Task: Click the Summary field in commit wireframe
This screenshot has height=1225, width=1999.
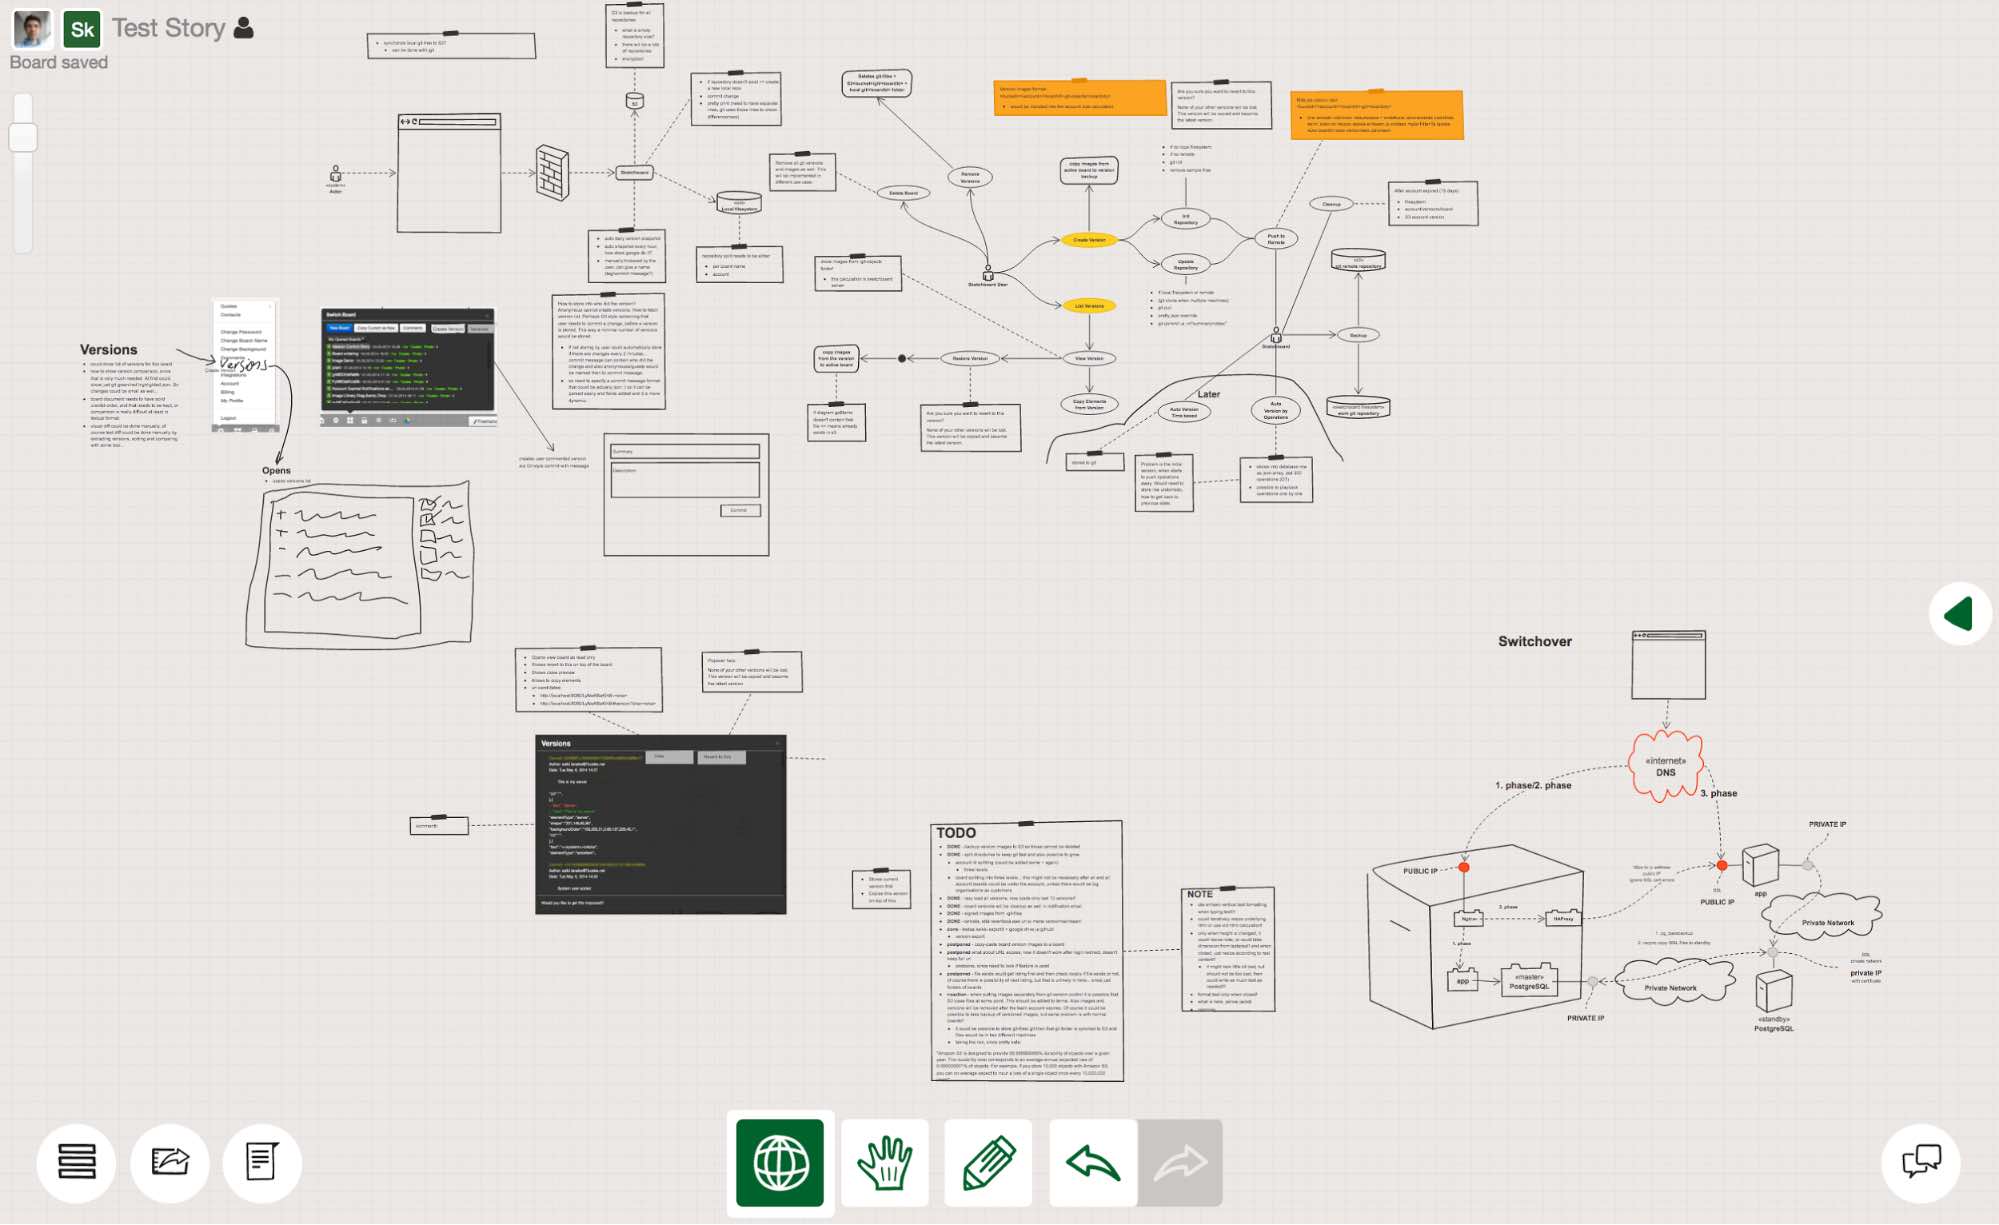Action: [x=685, y=451]
